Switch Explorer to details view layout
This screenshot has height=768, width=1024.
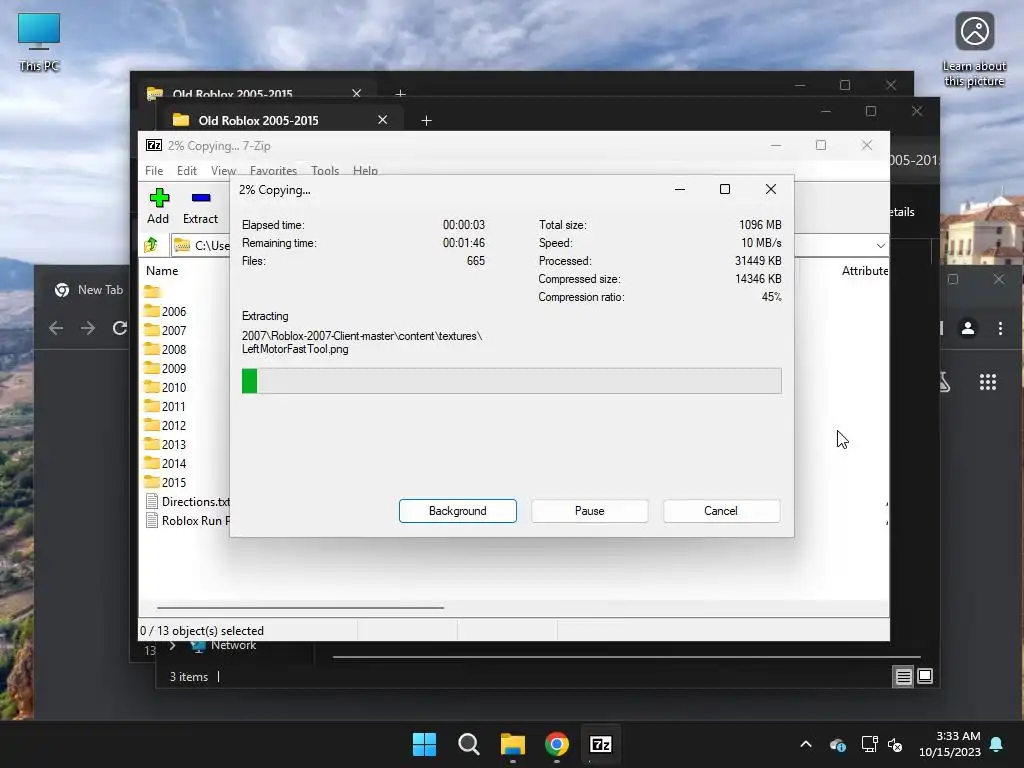click(903, 677)
